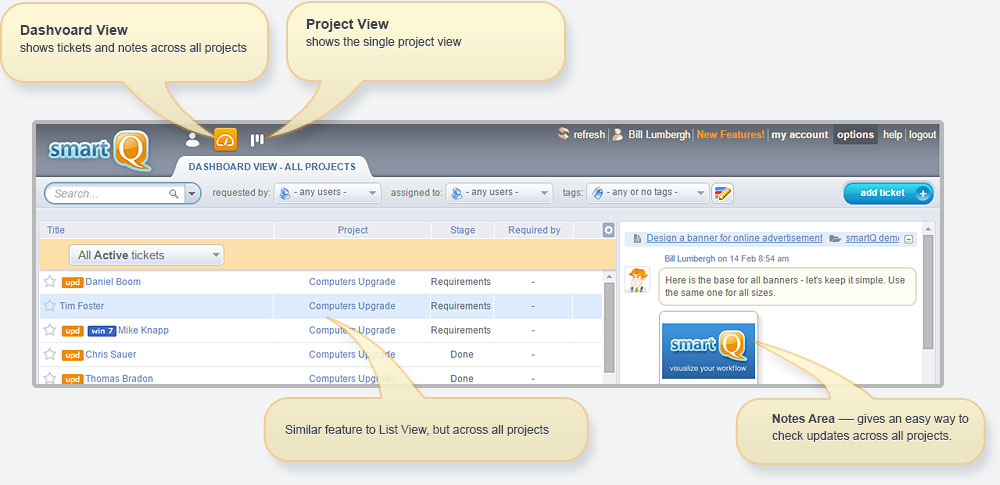
Task: Star the Tim Foster ticket
Action: click(x=50, y=306)
